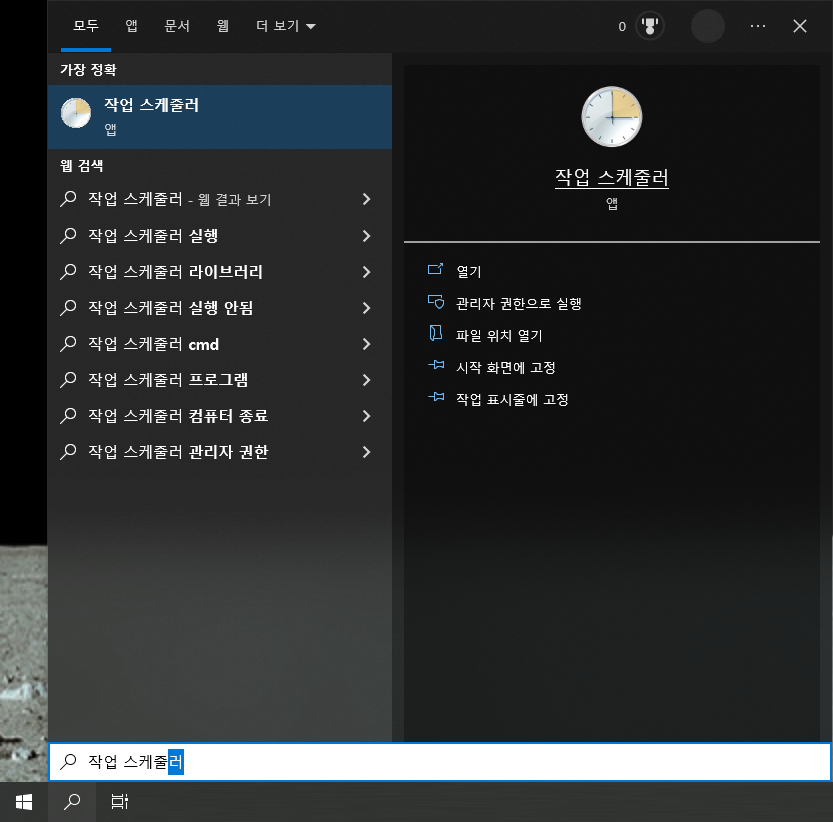Click the Microsoft Rewards shield icon
The height and width of the screenshot is (822, 833).
click(651, 26)
